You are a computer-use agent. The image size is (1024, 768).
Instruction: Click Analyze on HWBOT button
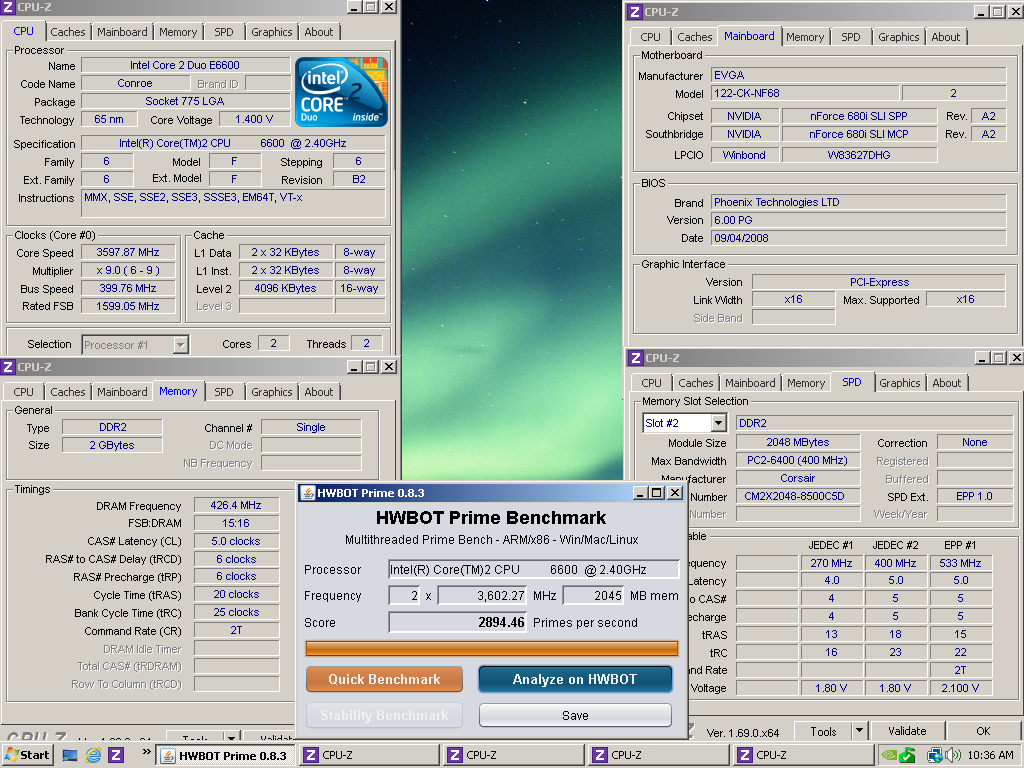click(x=575, y=679)
